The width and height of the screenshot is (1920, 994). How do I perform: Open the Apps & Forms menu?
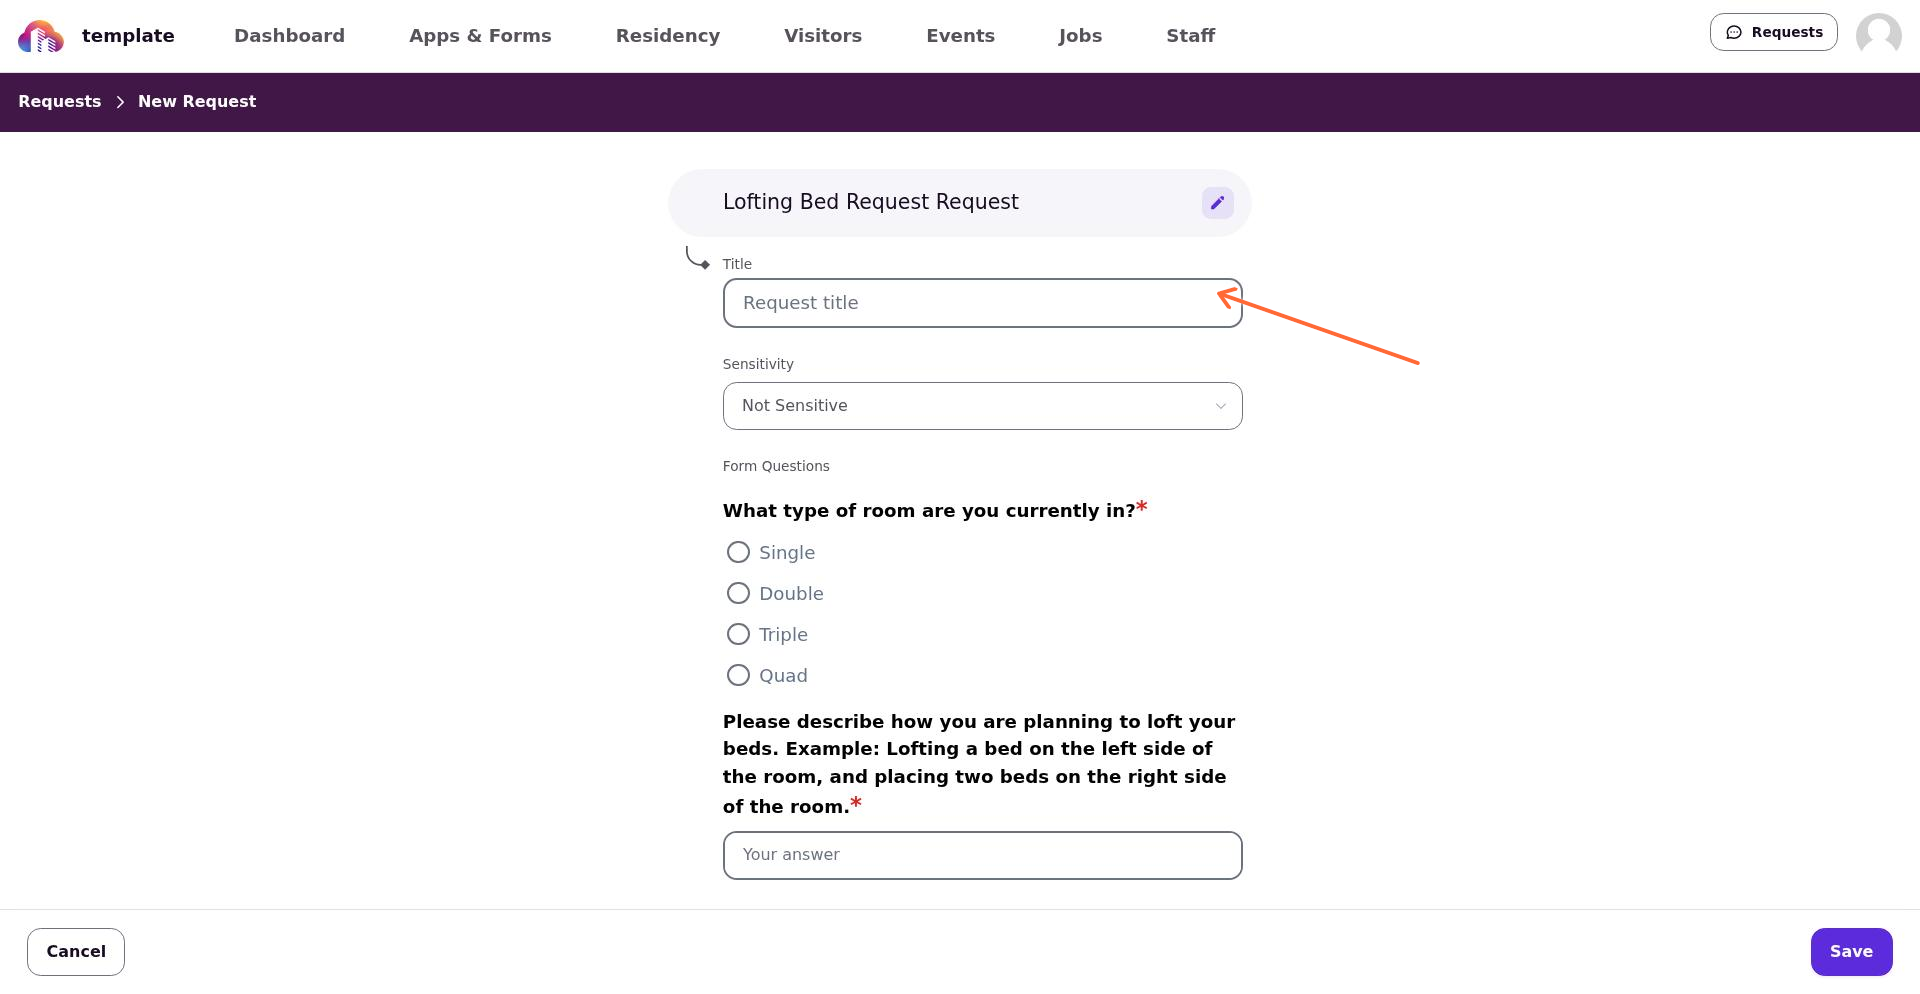pos(480,36)
